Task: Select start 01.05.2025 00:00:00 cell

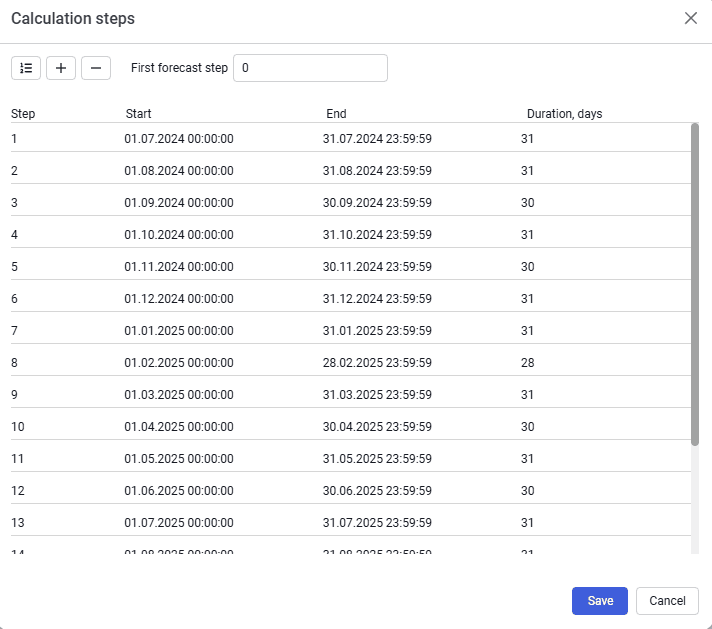Action: pyautogui.click(x=179, y=459)
